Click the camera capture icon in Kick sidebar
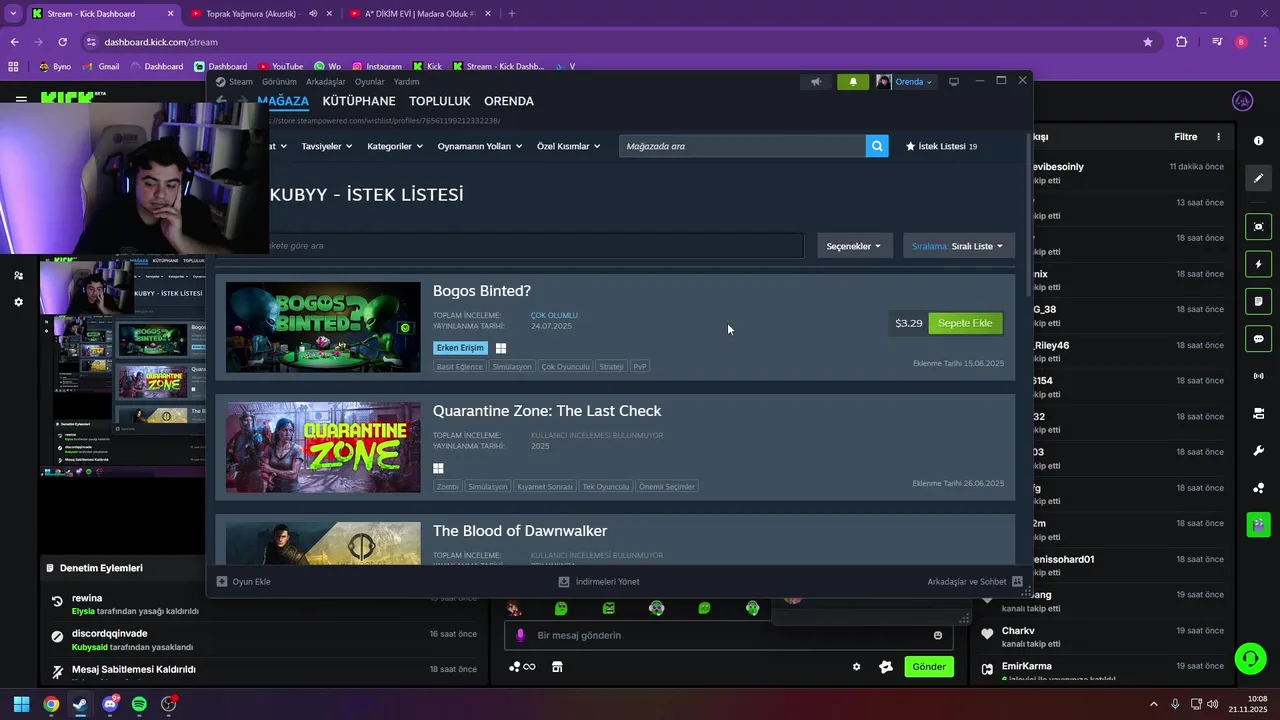This screenshot has width=1280, height=720. [1258, 227]
